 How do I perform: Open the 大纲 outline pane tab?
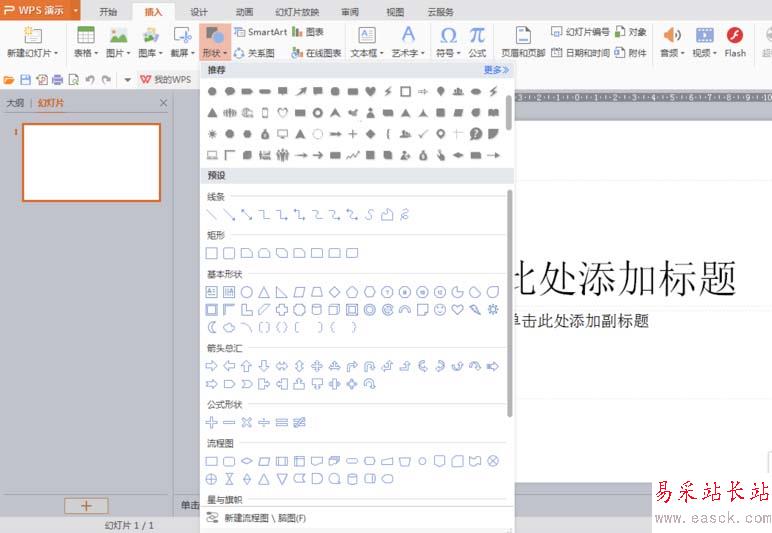[x=15, y=103]
